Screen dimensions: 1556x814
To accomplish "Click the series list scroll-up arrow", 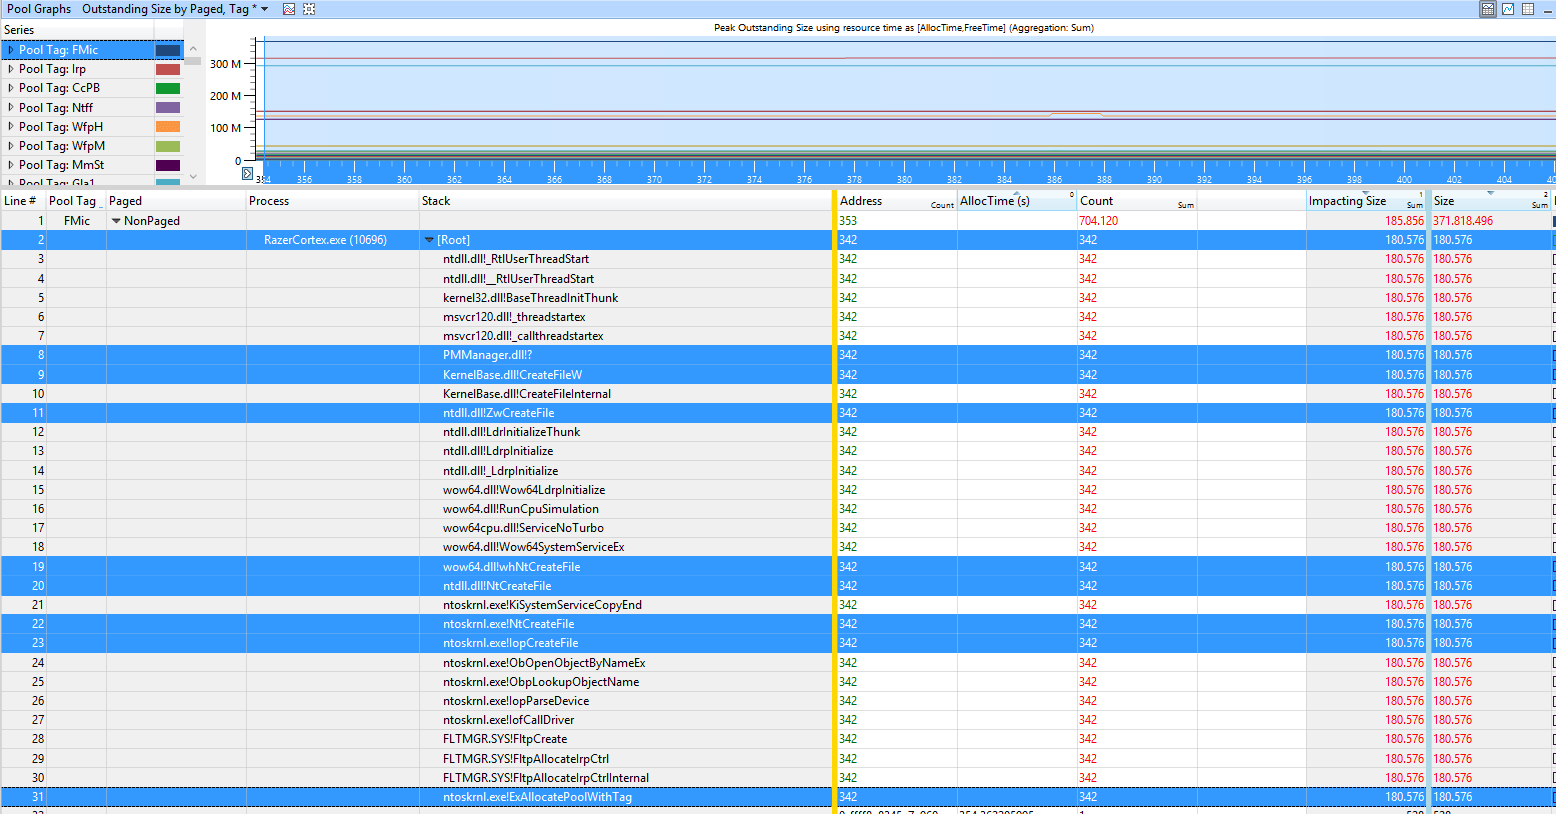I will 193,48.
